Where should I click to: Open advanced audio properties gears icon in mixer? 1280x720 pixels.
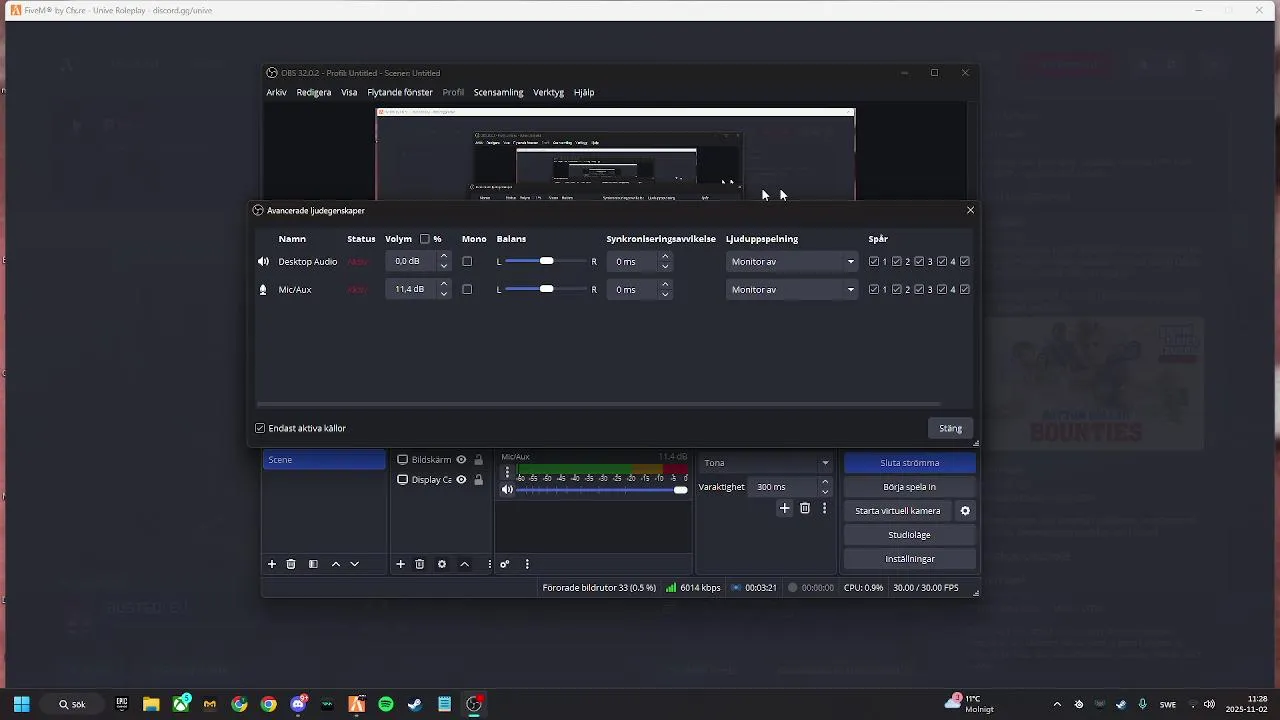click(x=505, y=564)
